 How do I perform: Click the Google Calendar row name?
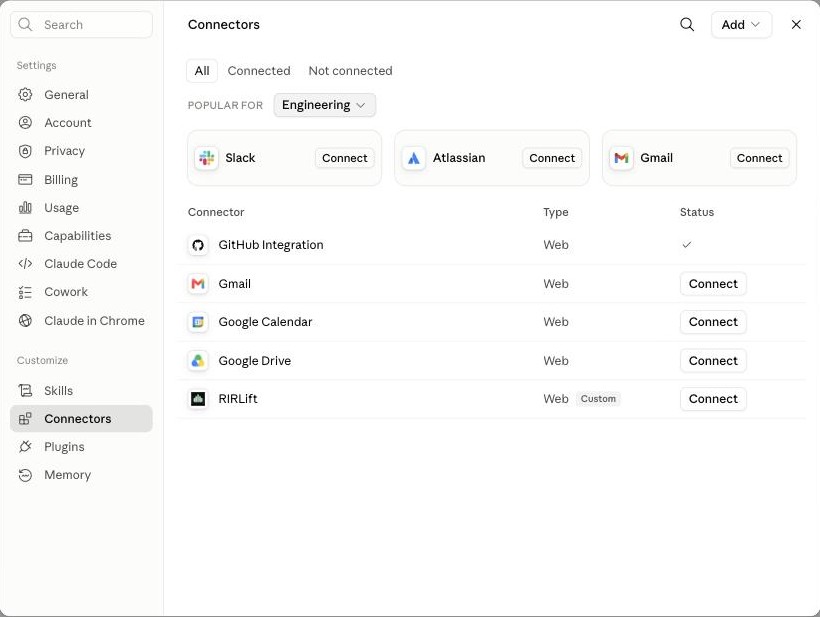(265, 322)
